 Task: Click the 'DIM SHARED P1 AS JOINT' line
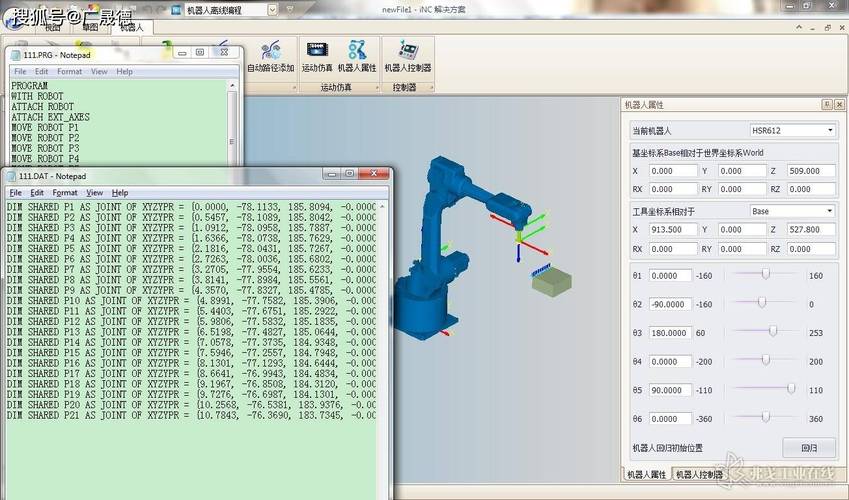coord(191,206)
